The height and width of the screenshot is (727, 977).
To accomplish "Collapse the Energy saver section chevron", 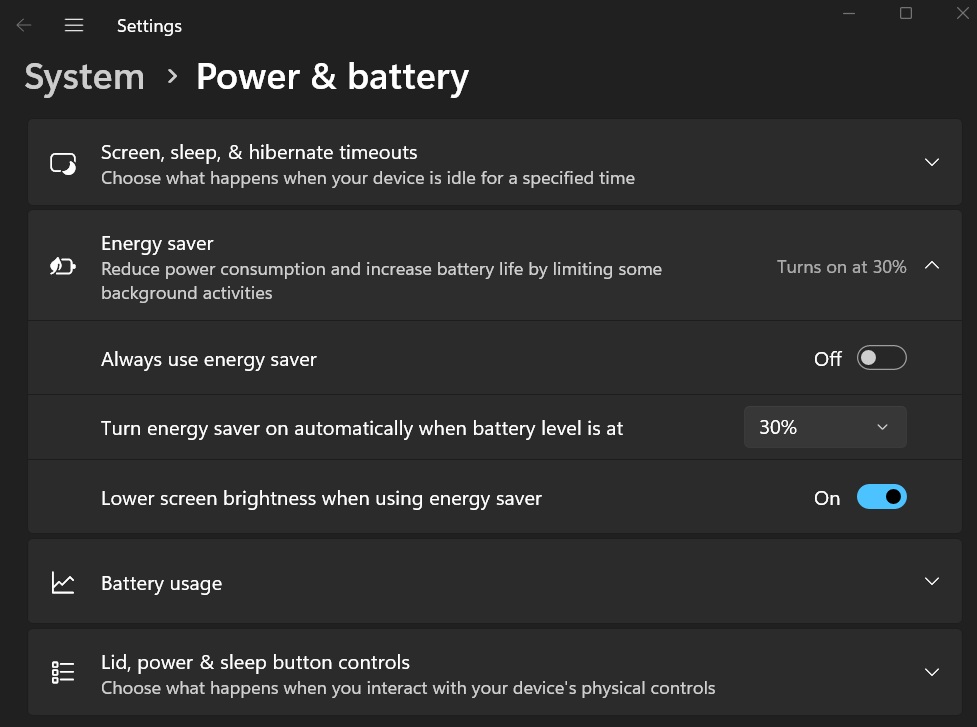I will (932, 265).
